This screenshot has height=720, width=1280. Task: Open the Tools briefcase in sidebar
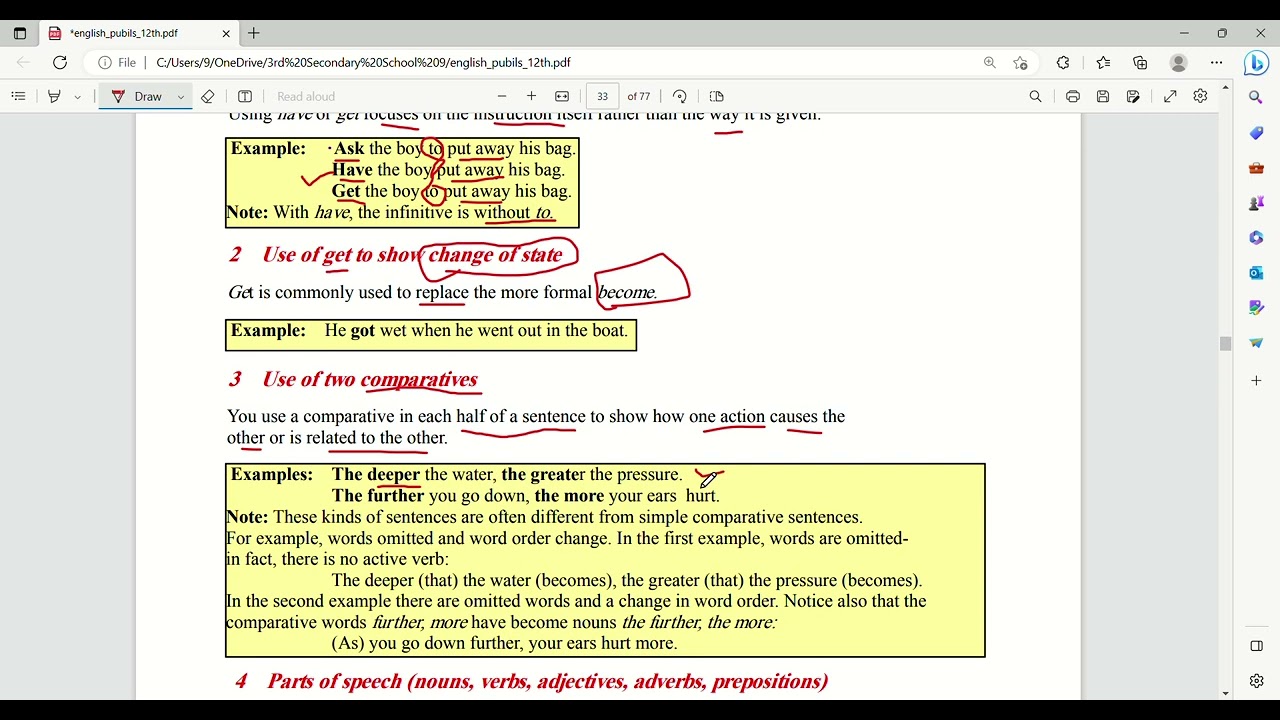click(1256, 168)
